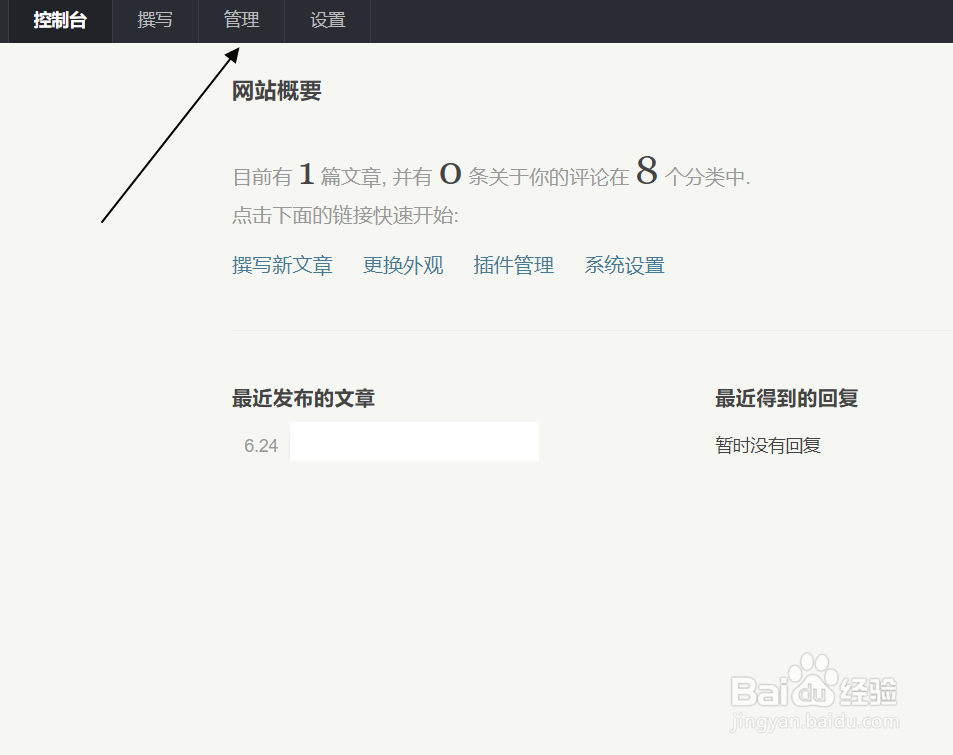This screenshot has height=755, width=953.
Task: Click the 暂时没有回复 text
Action: point(768,446)
